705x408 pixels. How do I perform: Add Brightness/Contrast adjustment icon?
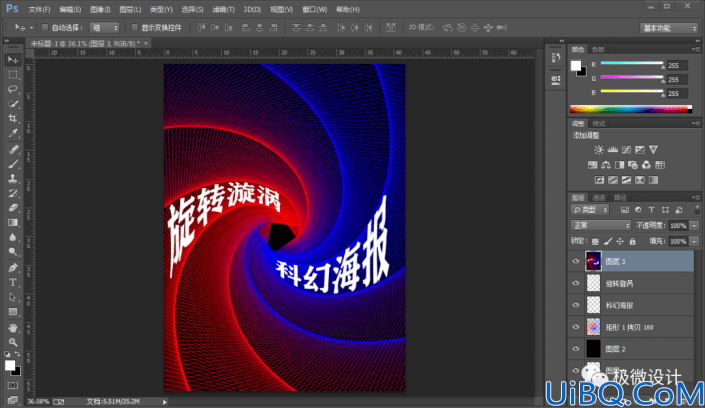598,150
